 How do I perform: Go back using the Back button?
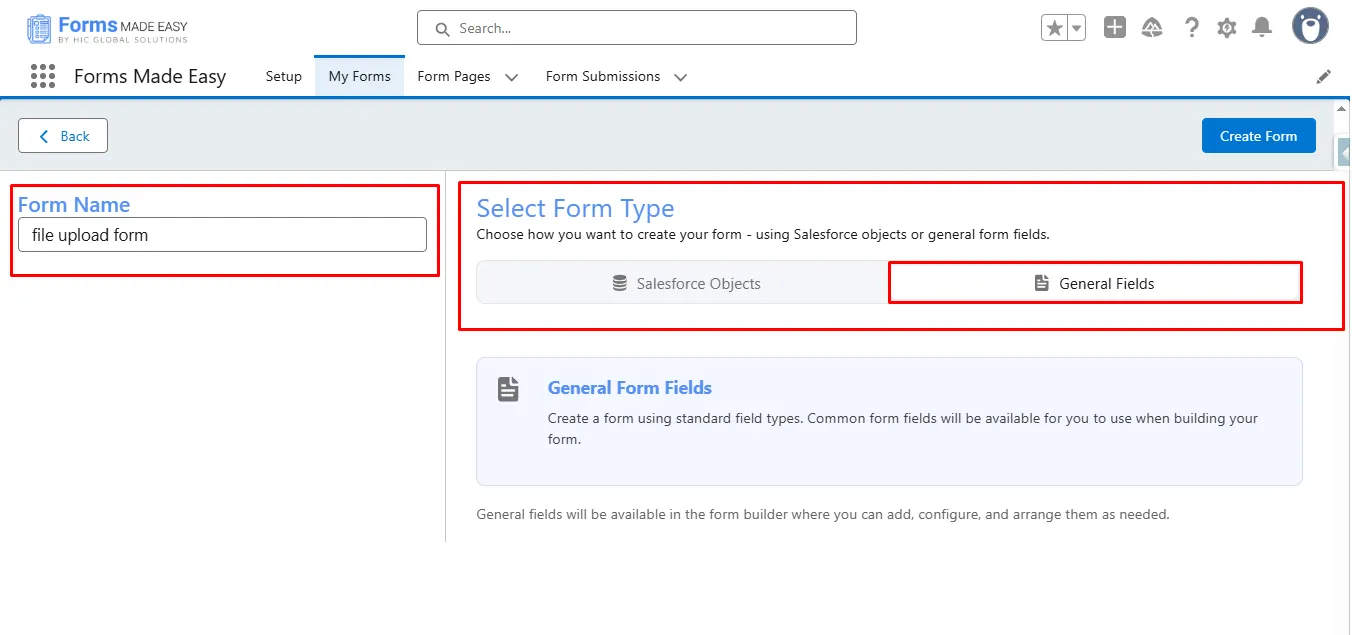point(63,136)
